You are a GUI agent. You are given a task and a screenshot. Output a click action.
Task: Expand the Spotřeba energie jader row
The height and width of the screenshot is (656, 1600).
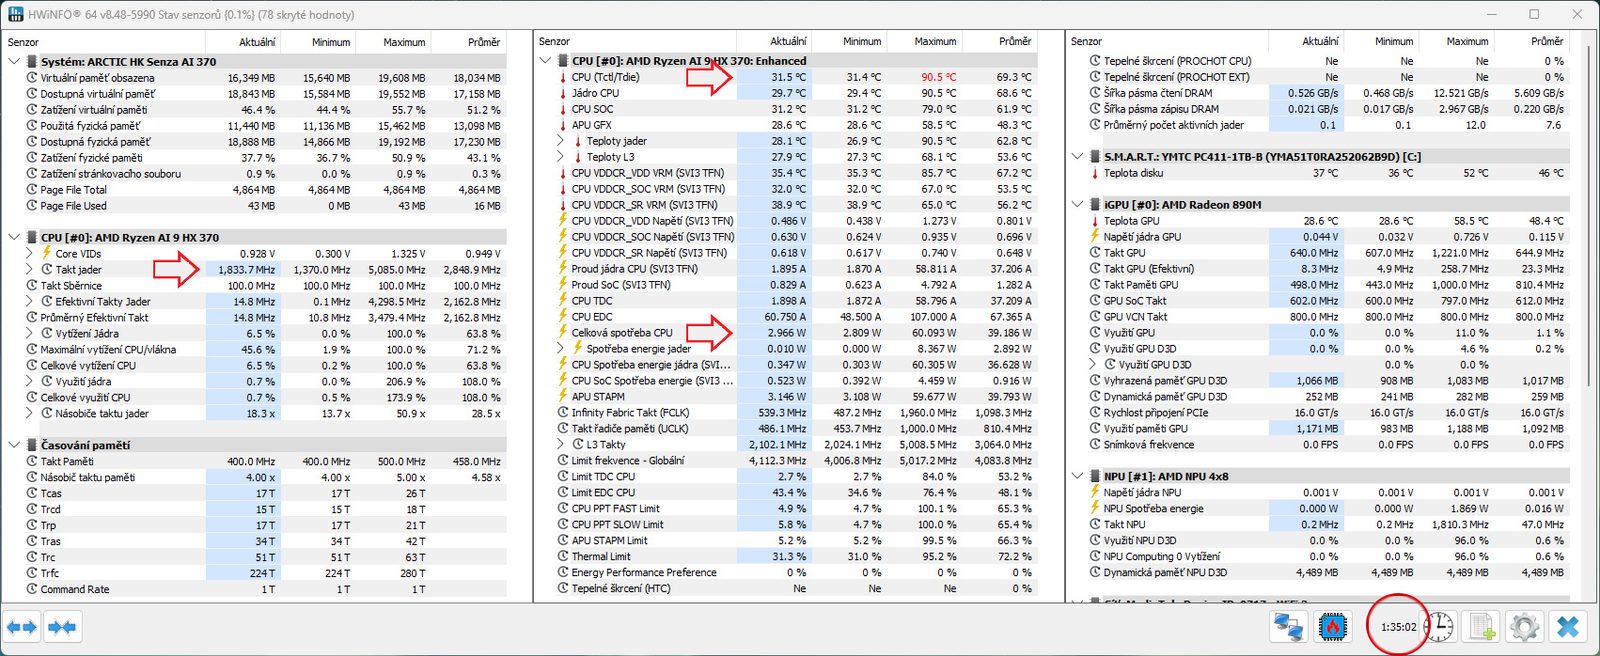561,349
